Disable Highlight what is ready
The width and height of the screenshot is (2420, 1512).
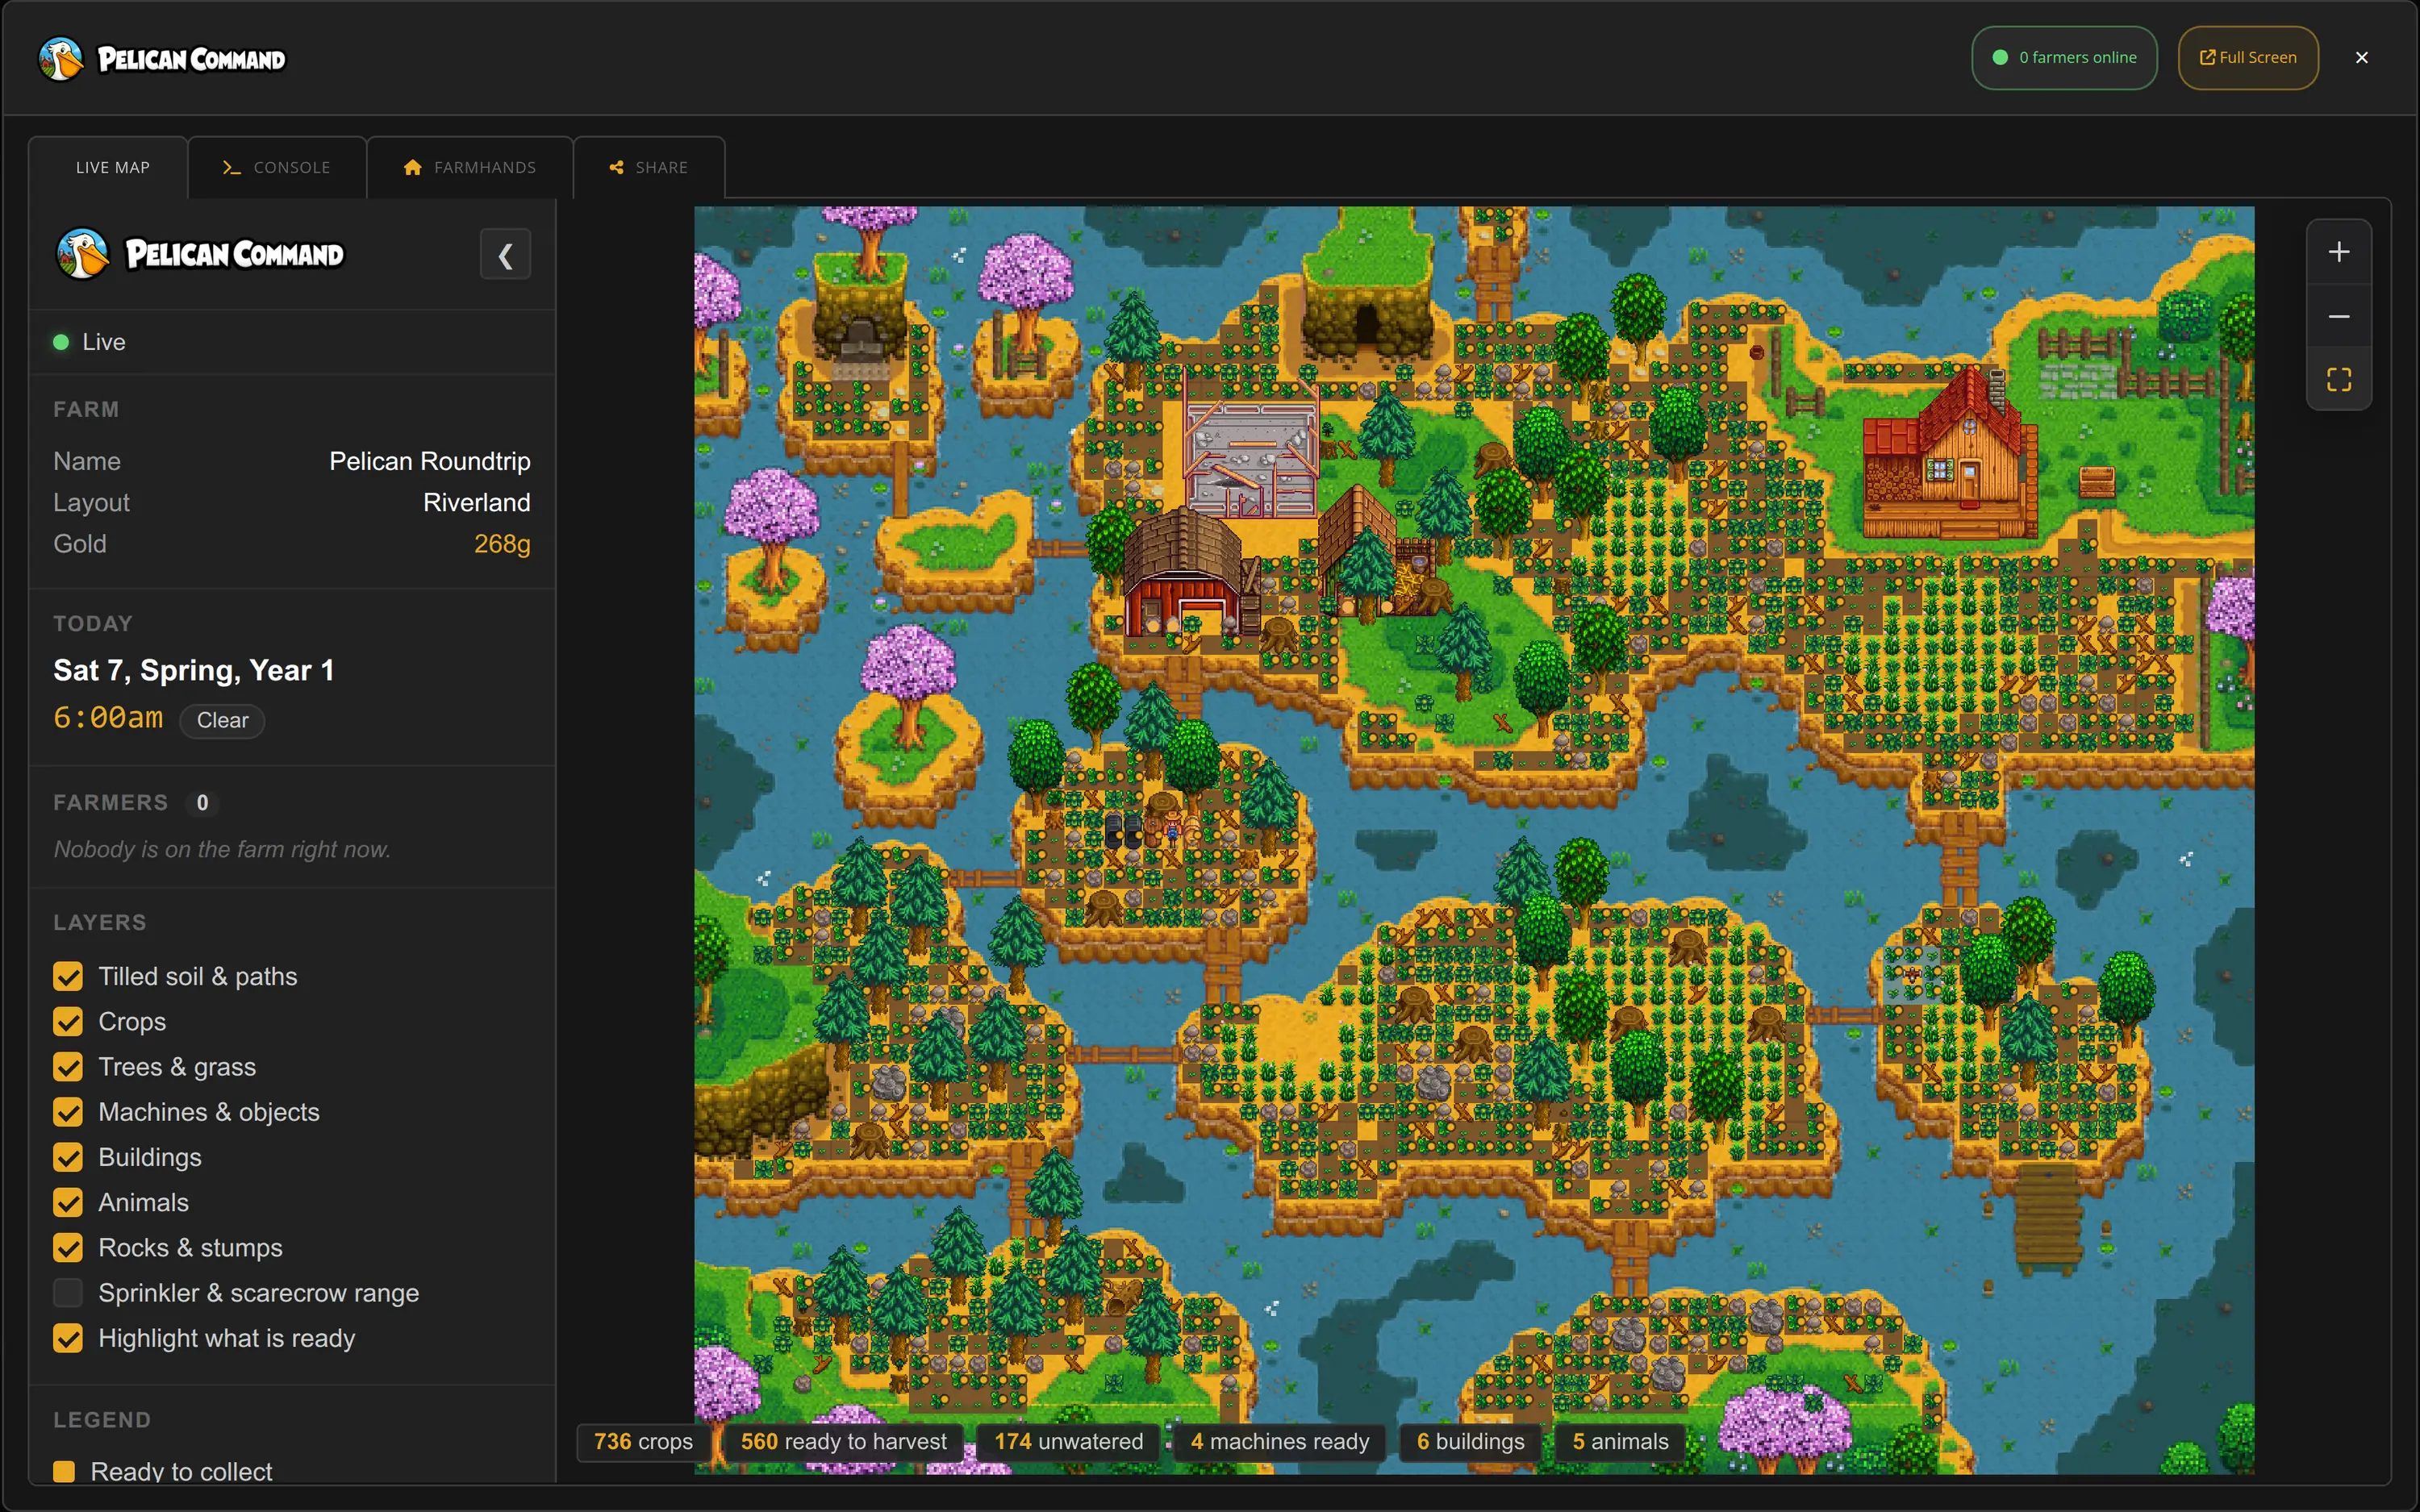pos(68,1338)
